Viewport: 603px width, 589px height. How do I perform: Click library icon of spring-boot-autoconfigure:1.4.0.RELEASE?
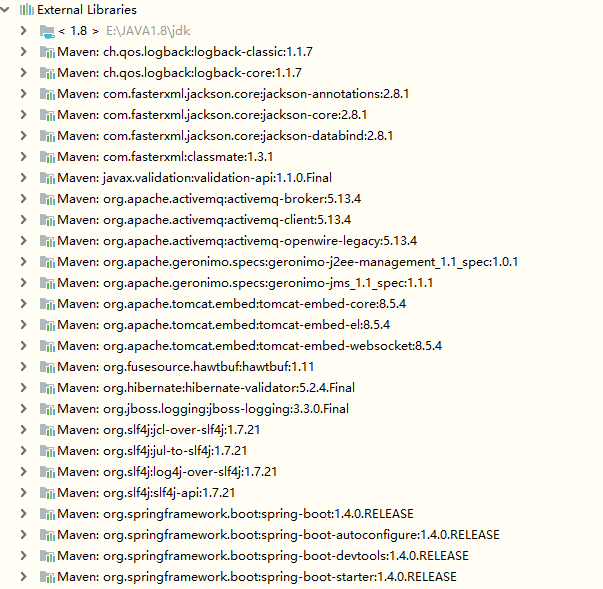pyautogui.click(x=47, y=535)
